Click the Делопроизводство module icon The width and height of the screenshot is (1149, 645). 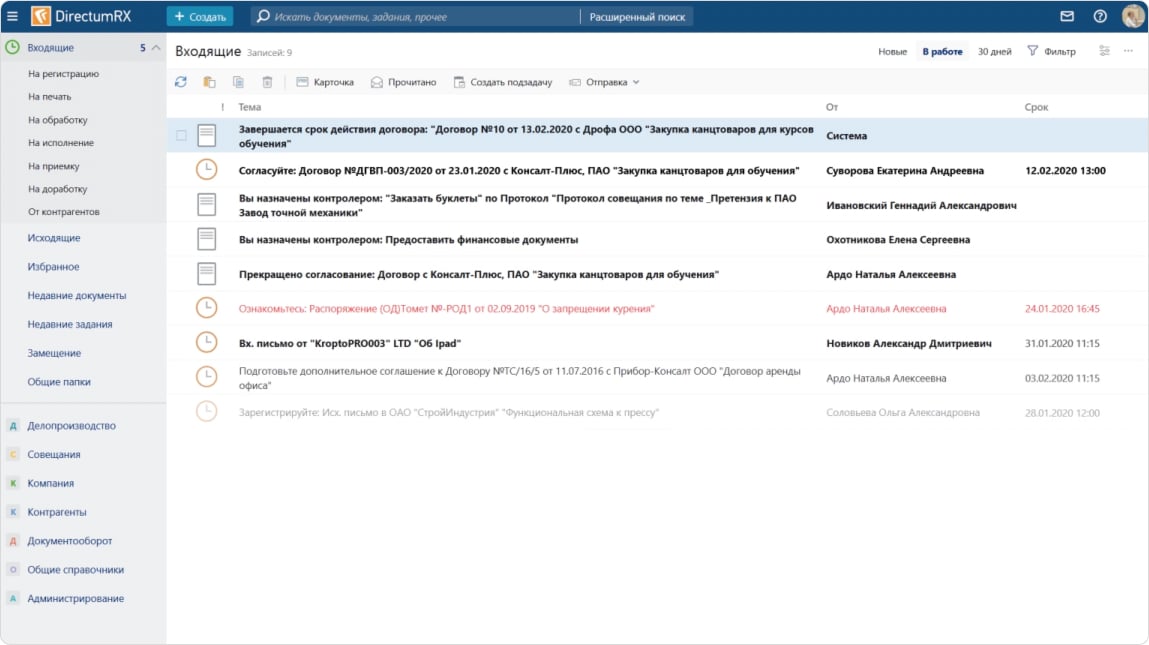coord(13,426)
